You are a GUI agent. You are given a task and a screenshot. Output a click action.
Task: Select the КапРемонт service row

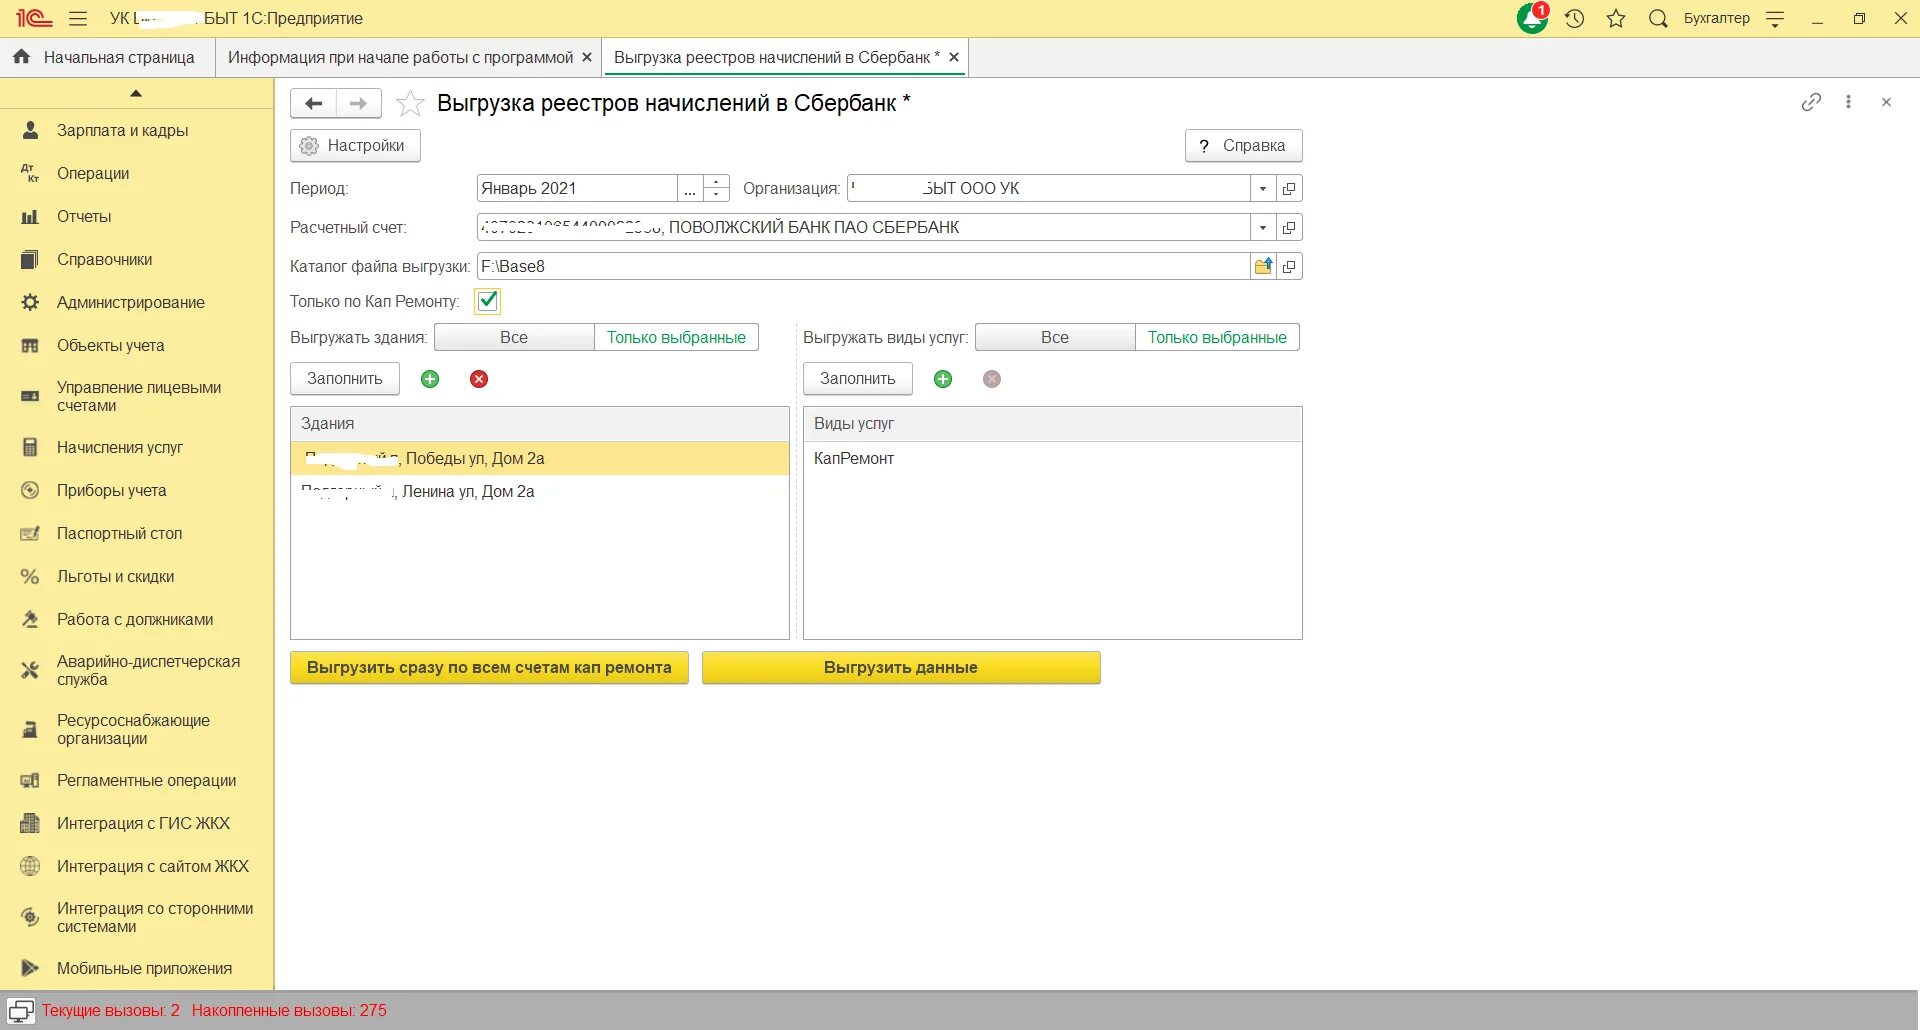[x=1052, y=458]
